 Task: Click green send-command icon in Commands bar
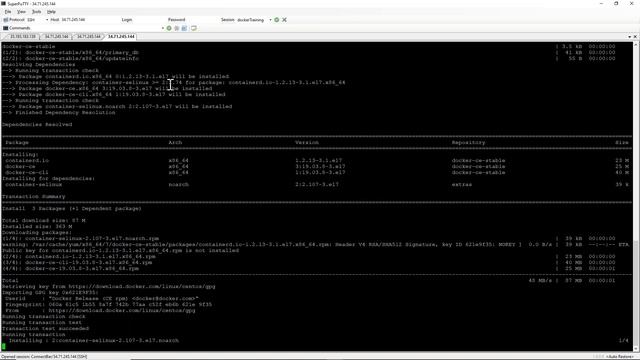point(169,28)
